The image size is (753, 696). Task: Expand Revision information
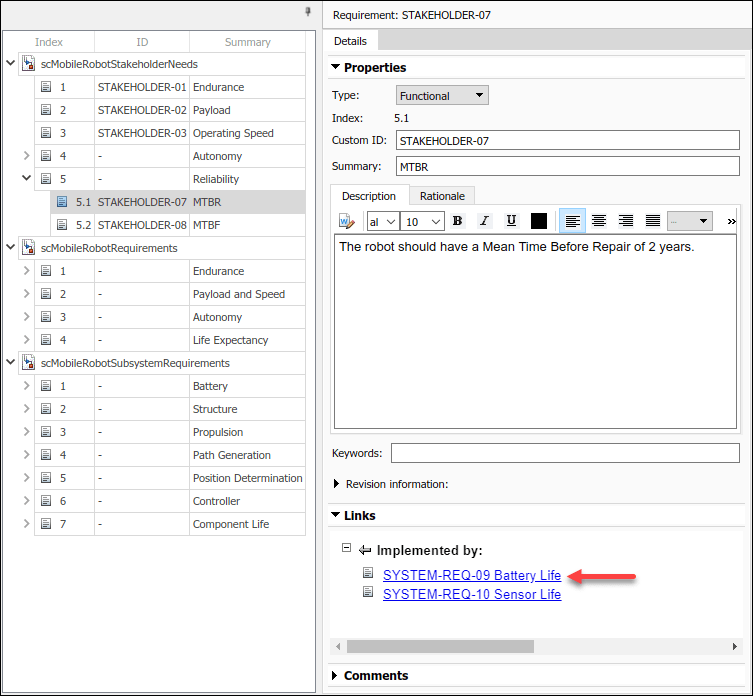tap(336, 484)
